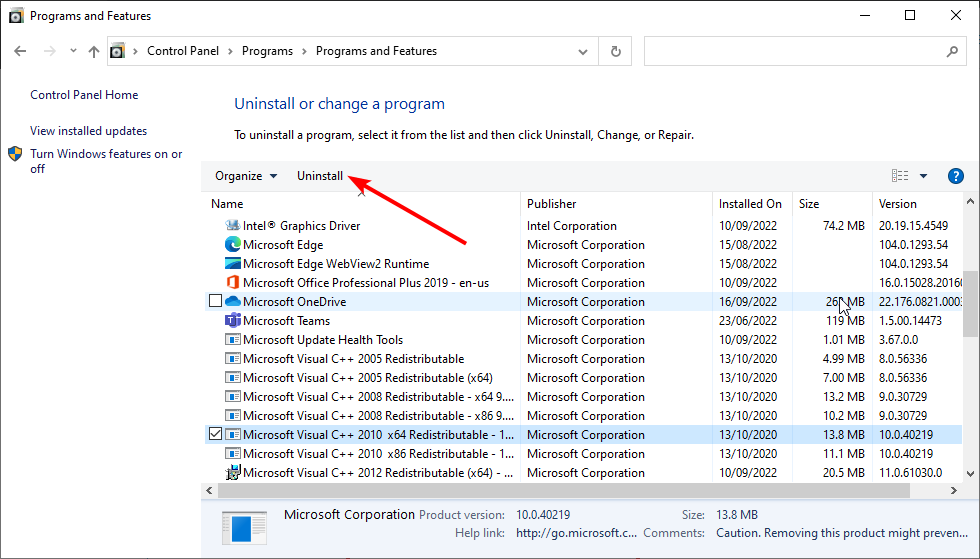This screenshot has width=980, height=559.
Task: Click the Refresh button in address bar
Action: pos(616,51)
